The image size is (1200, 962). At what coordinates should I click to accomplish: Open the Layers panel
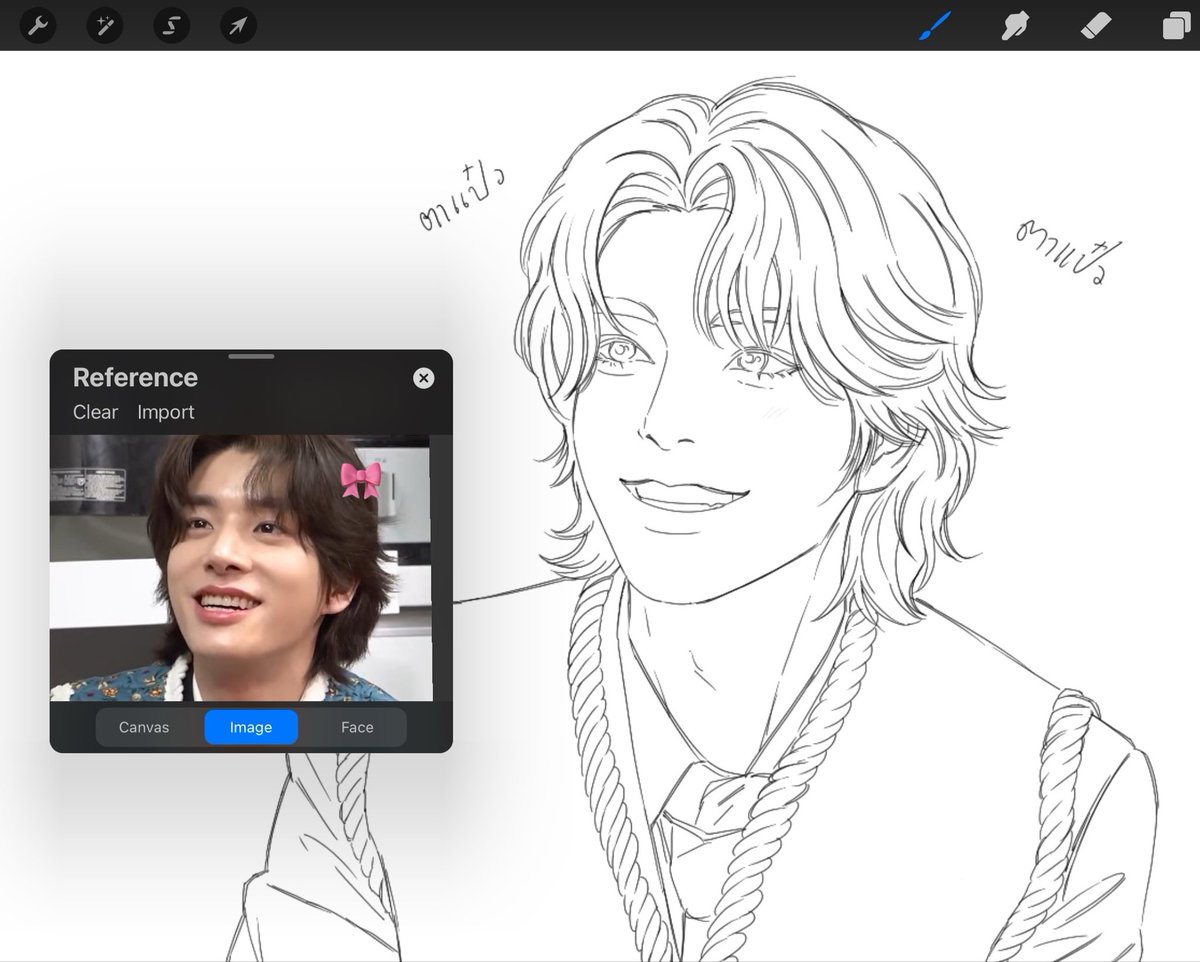[1176, 26]
